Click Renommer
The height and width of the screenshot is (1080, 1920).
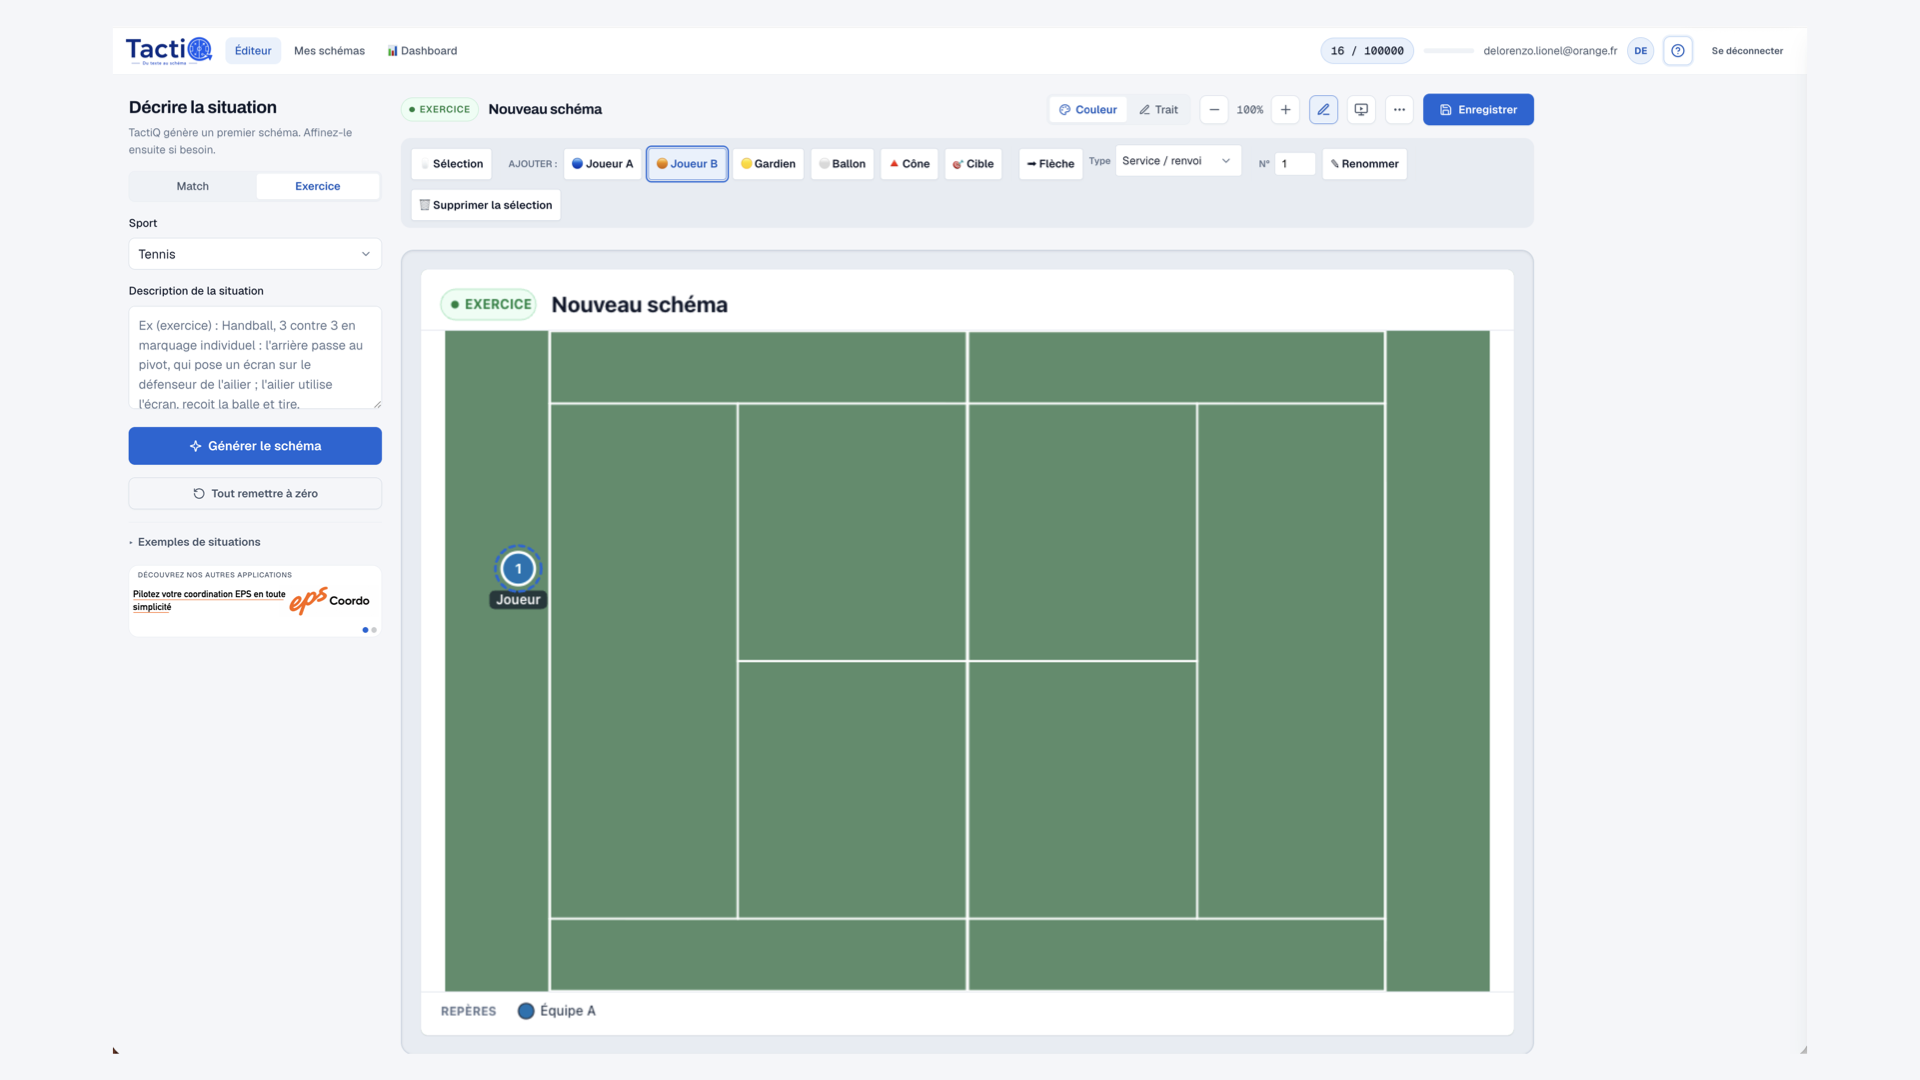coord(1364,164)
